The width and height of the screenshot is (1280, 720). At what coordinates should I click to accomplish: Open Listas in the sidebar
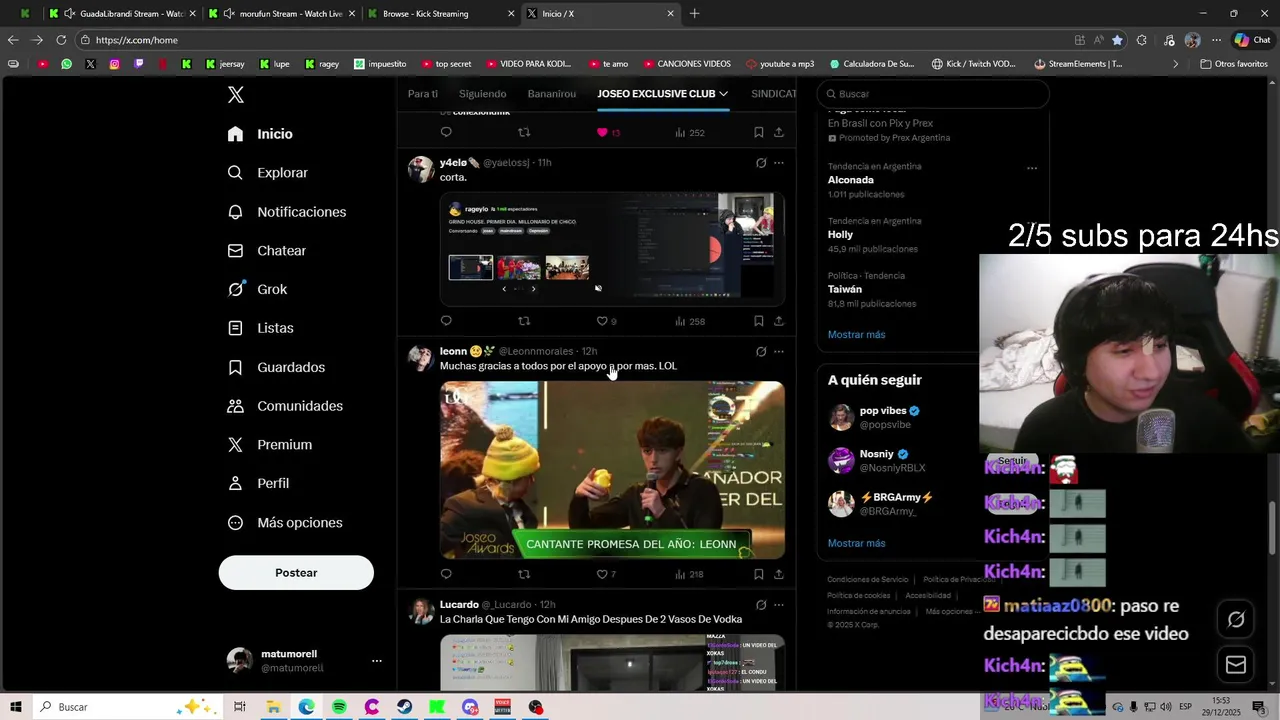[260, 328]
